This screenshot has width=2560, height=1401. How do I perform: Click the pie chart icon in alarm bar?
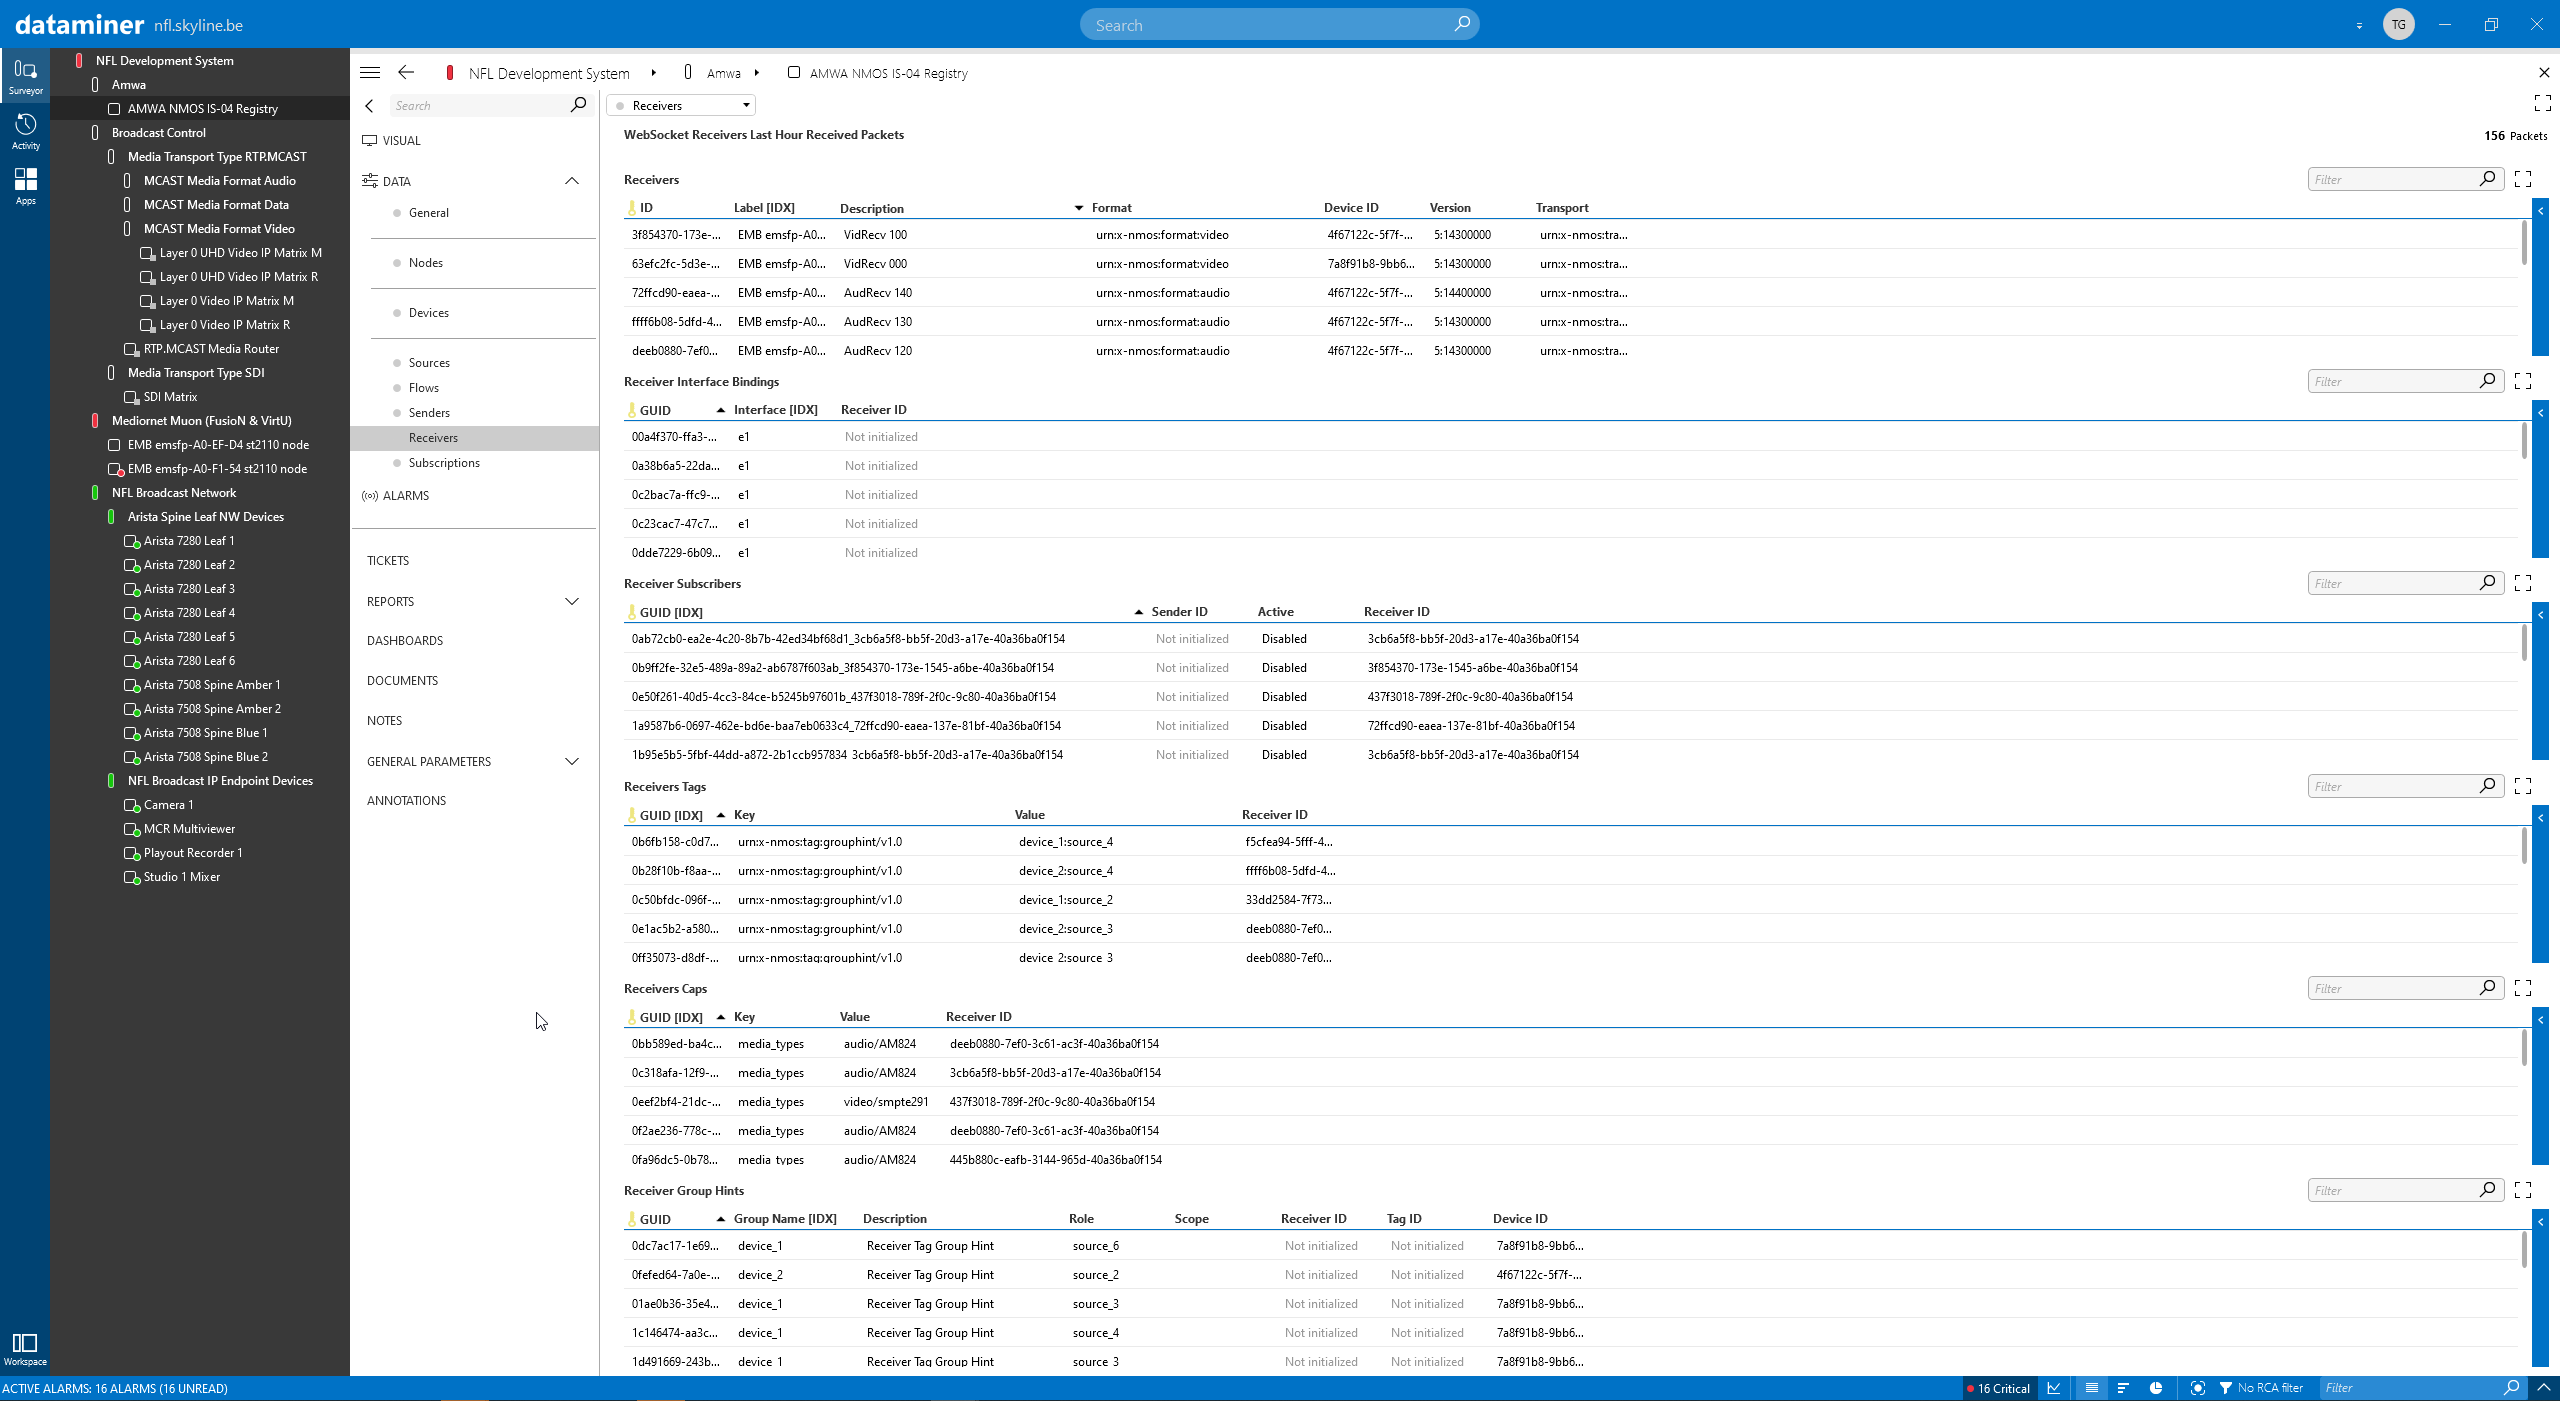2156,1388
